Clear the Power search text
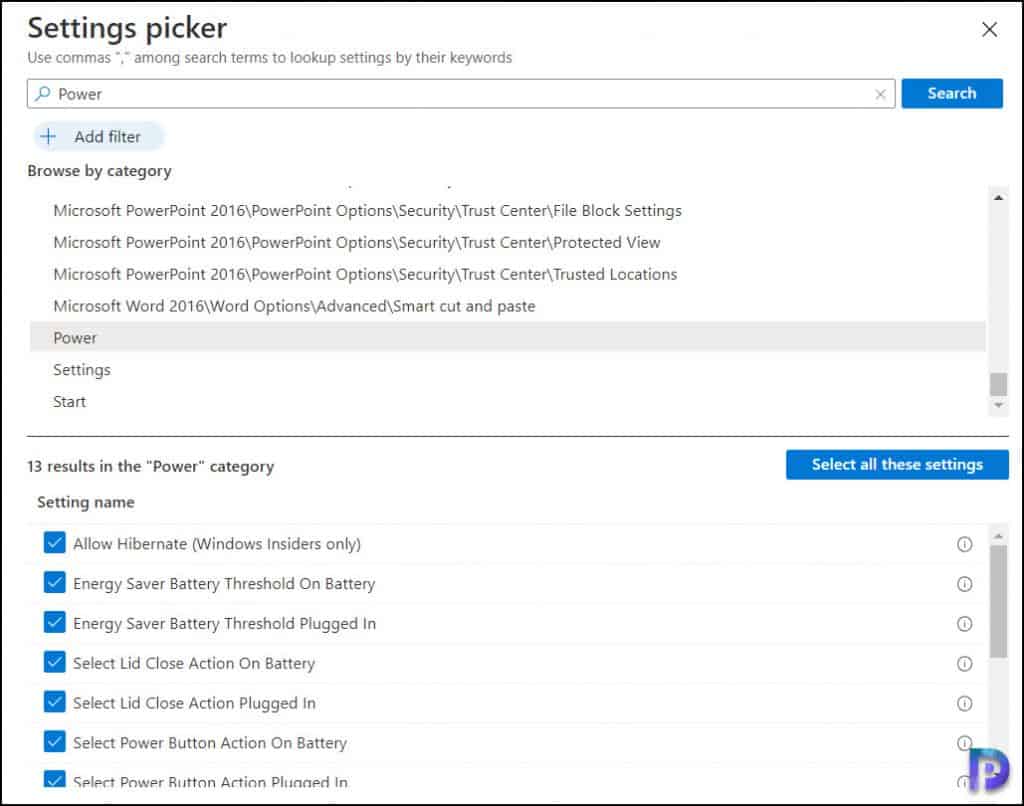1024x806 pixels. pyautogui.click(x=880, y=94)
